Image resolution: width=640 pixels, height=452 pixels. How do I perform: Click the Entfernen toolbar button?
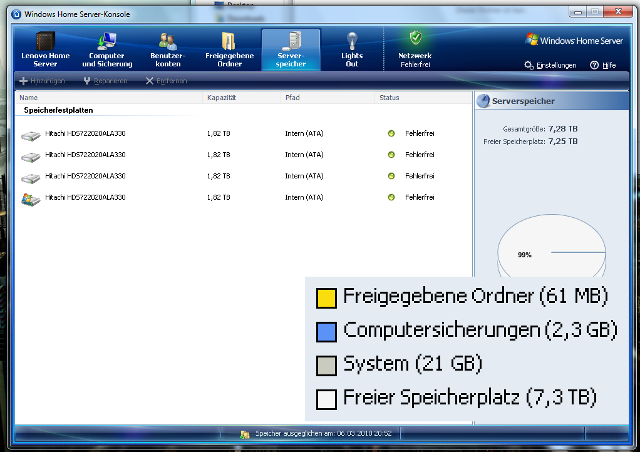167,81
